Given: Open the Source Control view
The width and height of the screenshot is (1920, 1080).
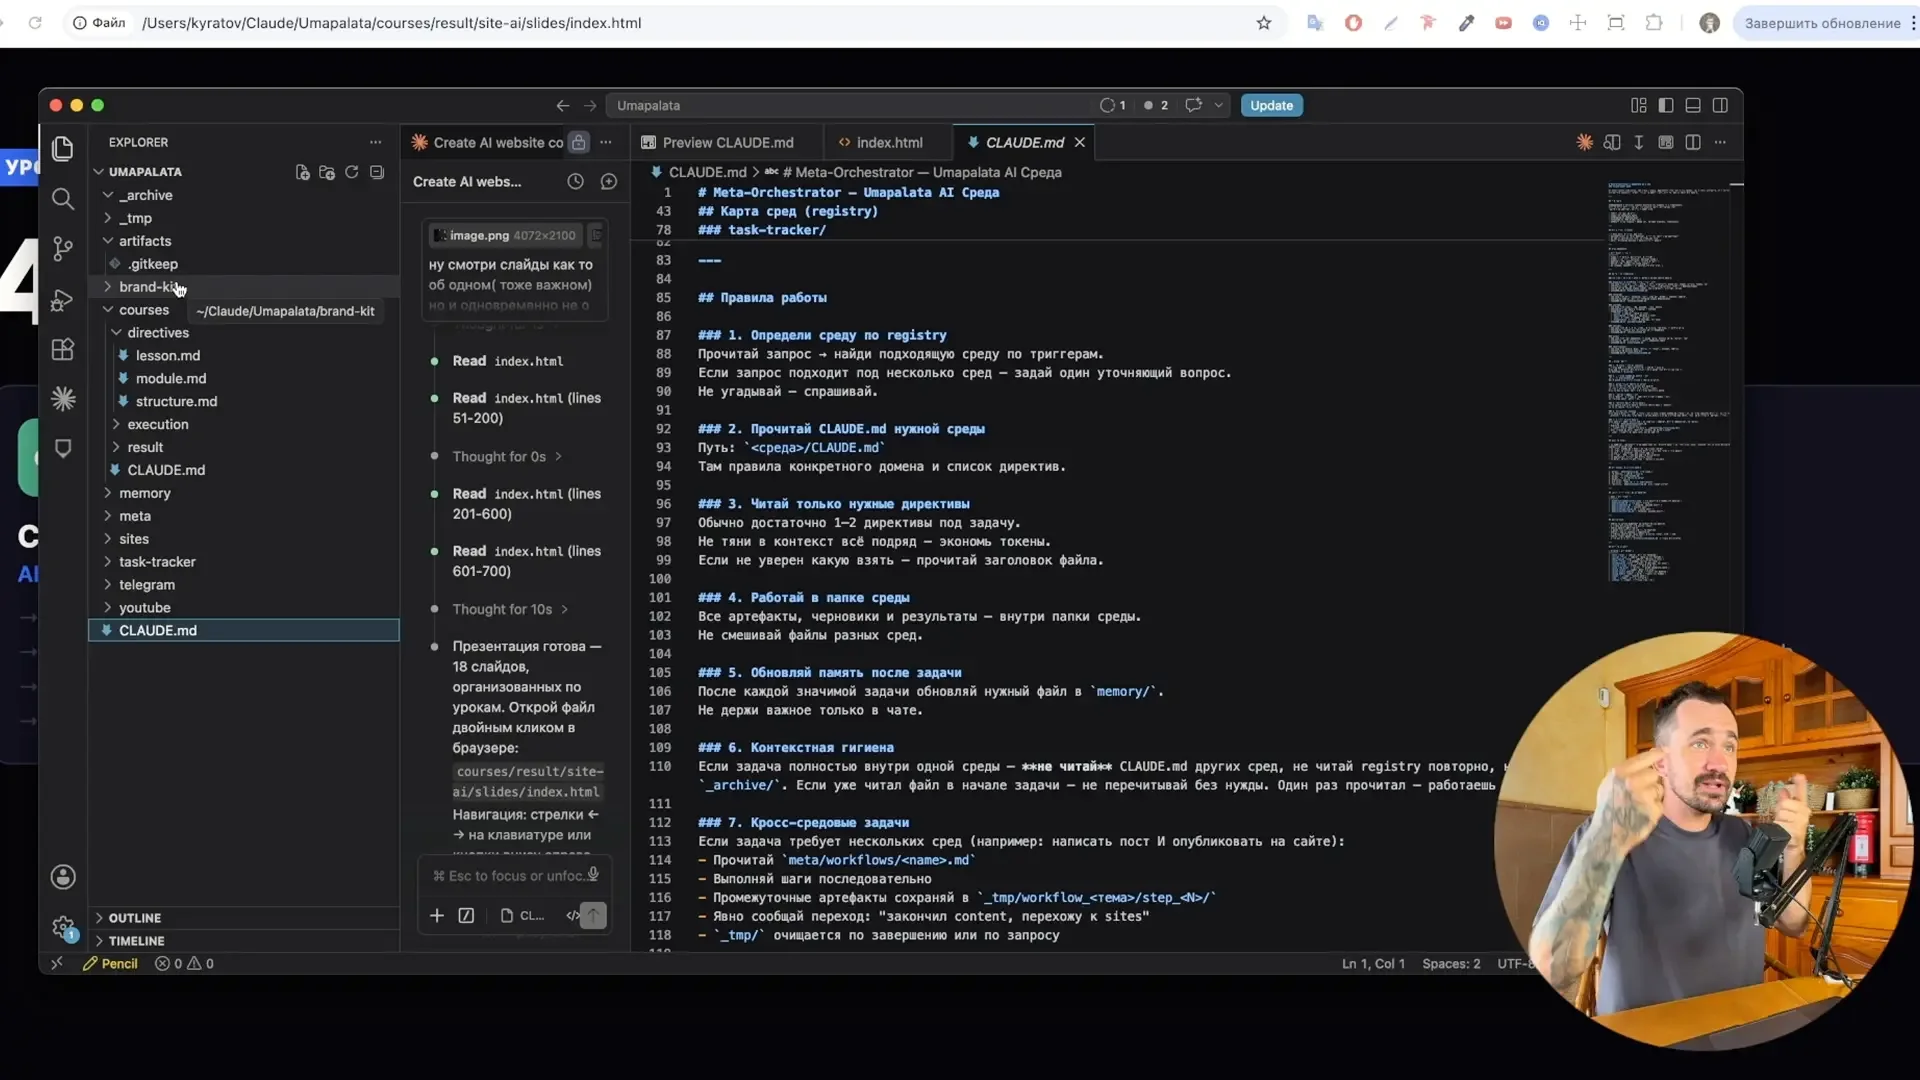Looking at the screenshot, I should 63,249.
